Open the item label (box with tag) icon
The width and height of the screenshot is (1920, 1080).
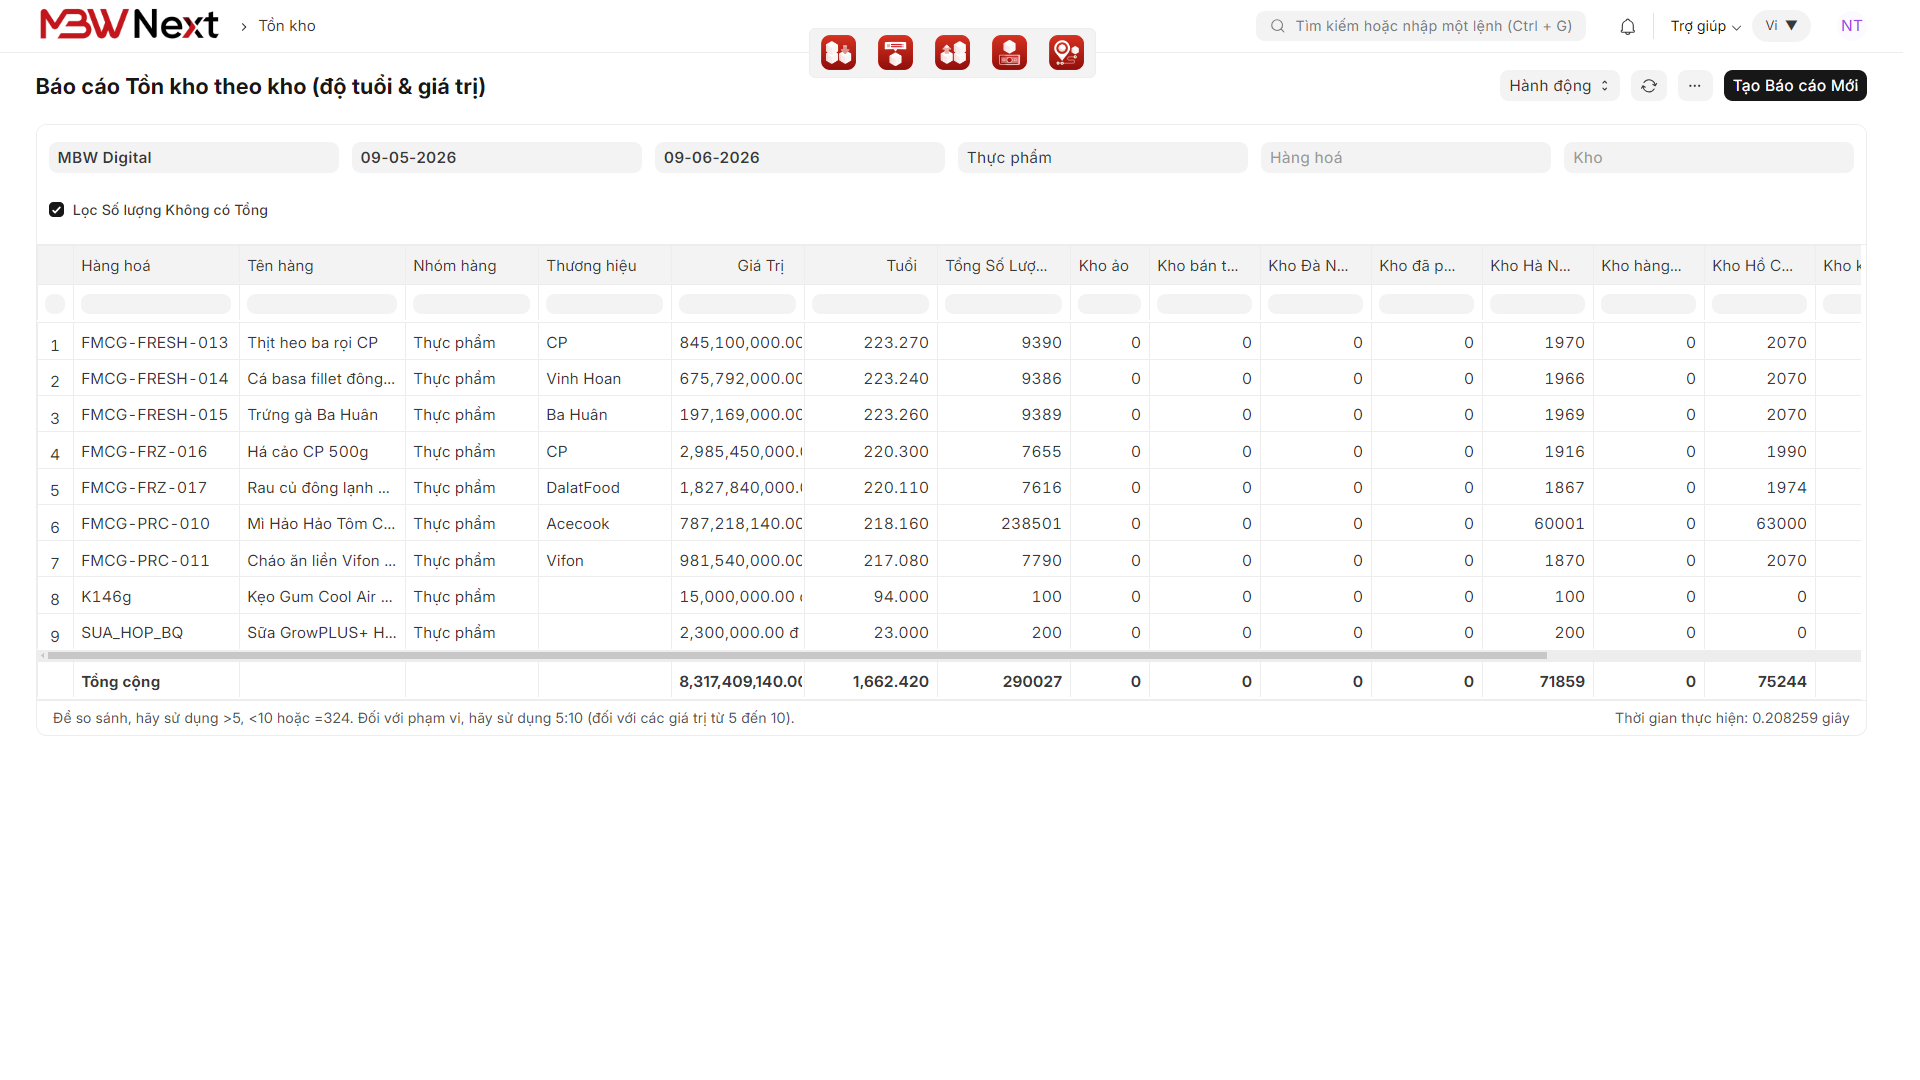pos(895,52)
